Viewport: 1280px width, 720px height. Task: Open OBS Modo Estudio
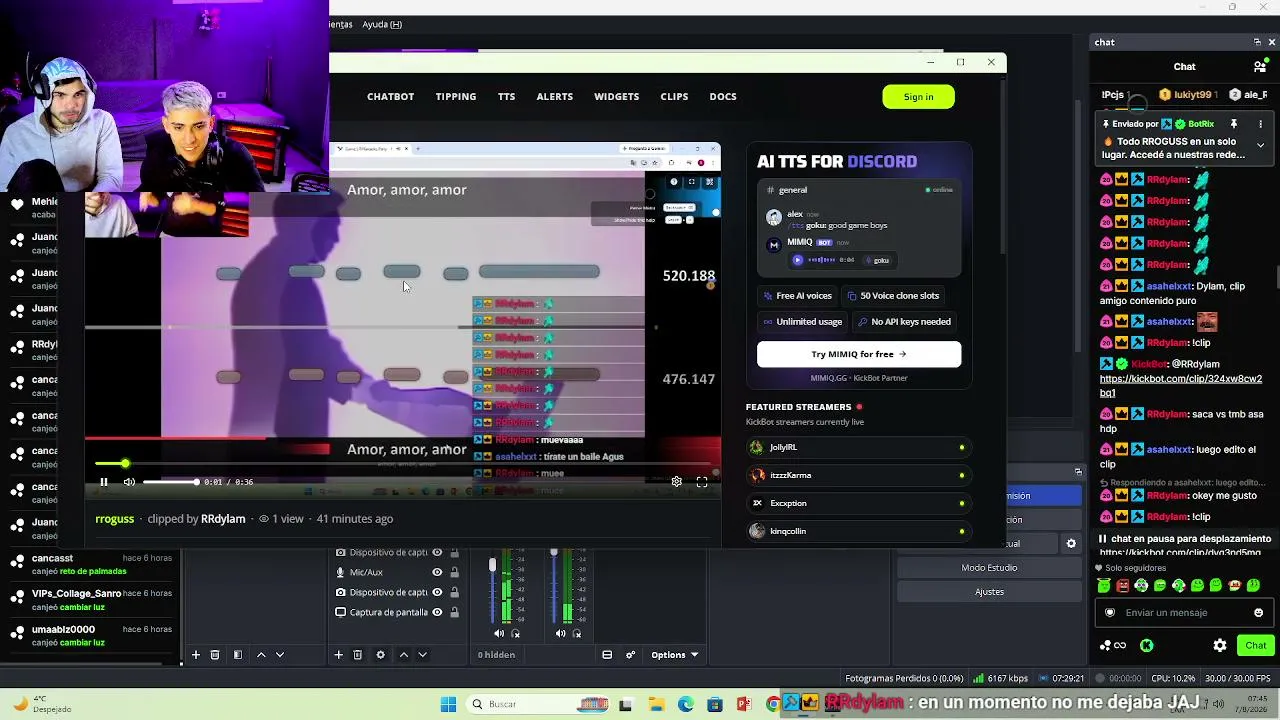(989, 568)
